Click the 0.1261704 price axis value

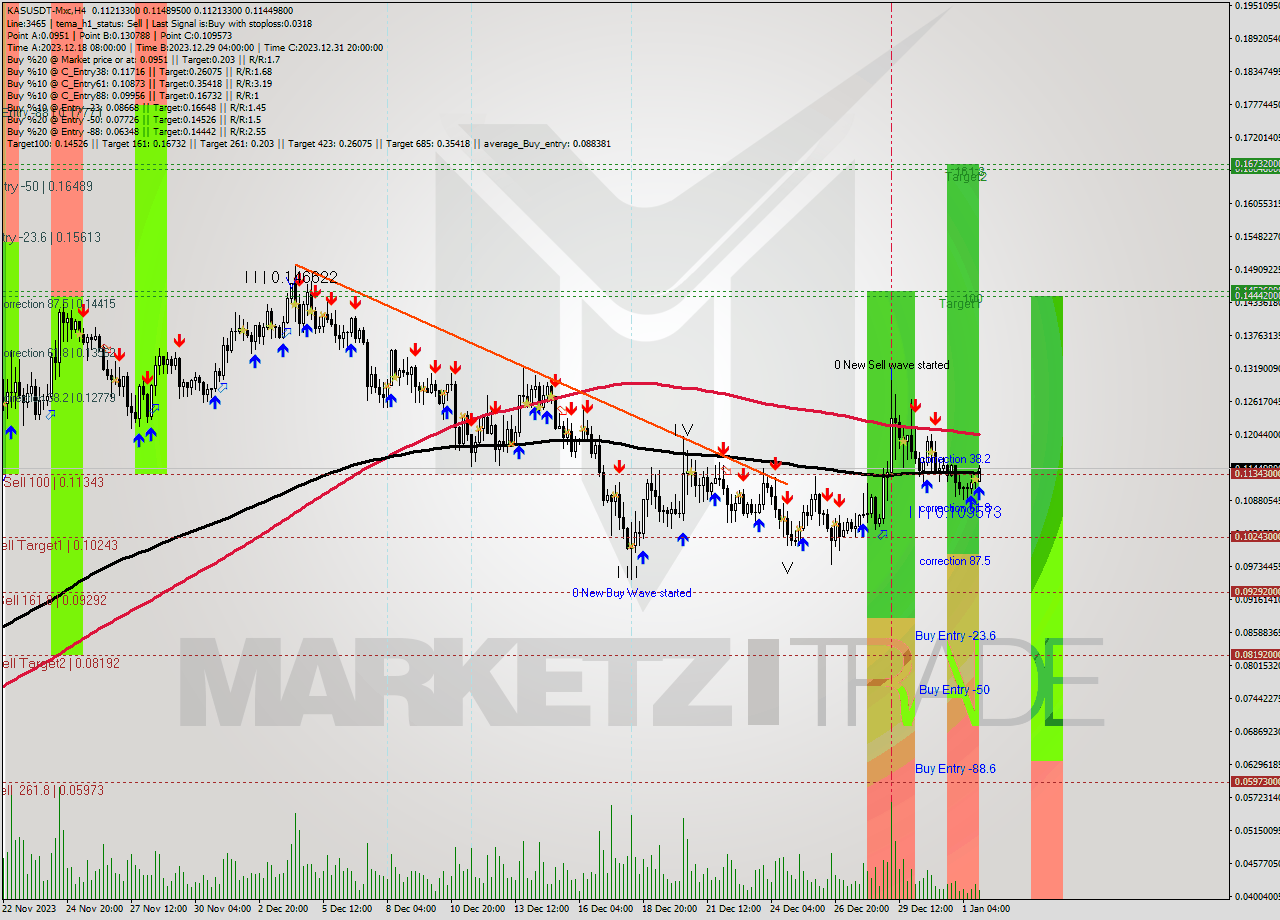click(x=1257, y=401)
